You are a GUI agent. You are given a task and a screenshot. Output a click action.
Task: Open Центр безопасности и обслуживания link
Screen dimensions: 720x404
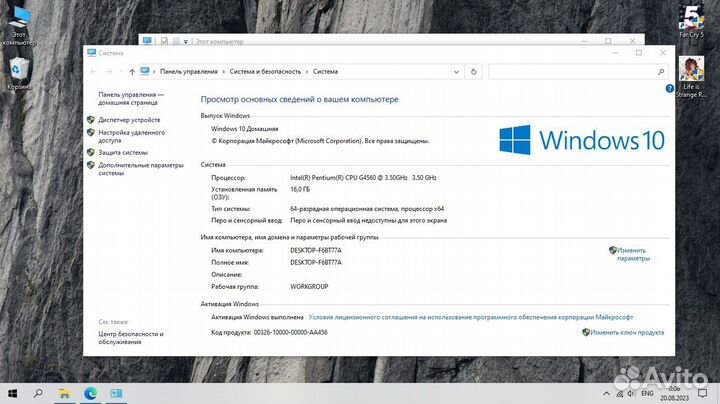point(131,338)
